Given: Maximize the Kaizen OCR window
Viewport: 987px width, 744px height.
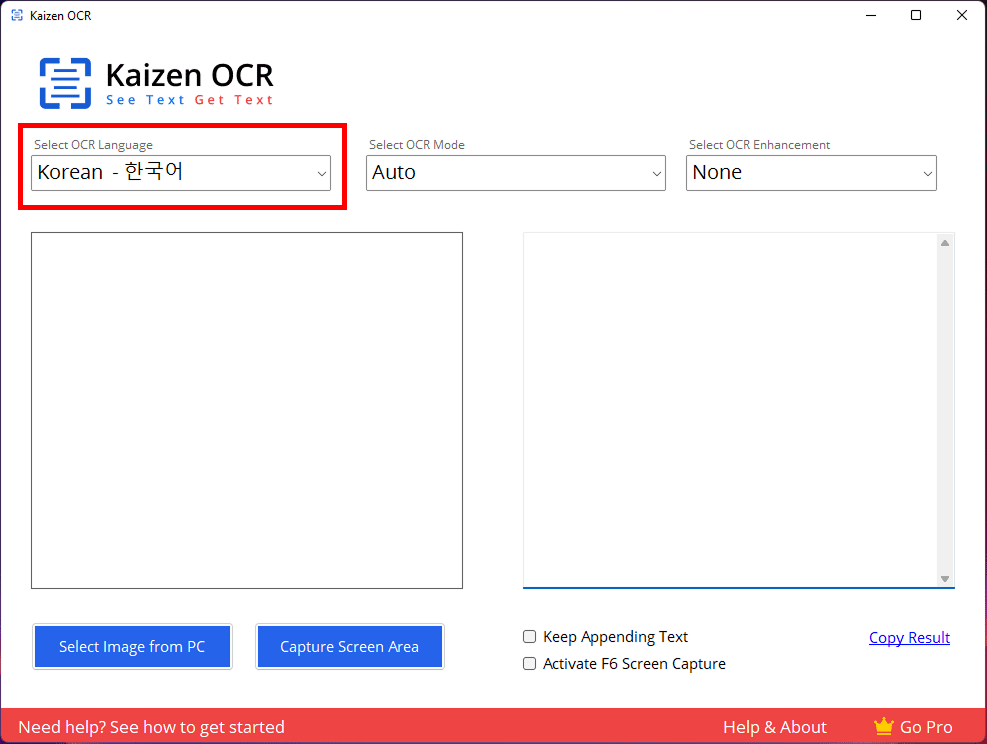Looking at the screenshot, I should tap(915, 16).
